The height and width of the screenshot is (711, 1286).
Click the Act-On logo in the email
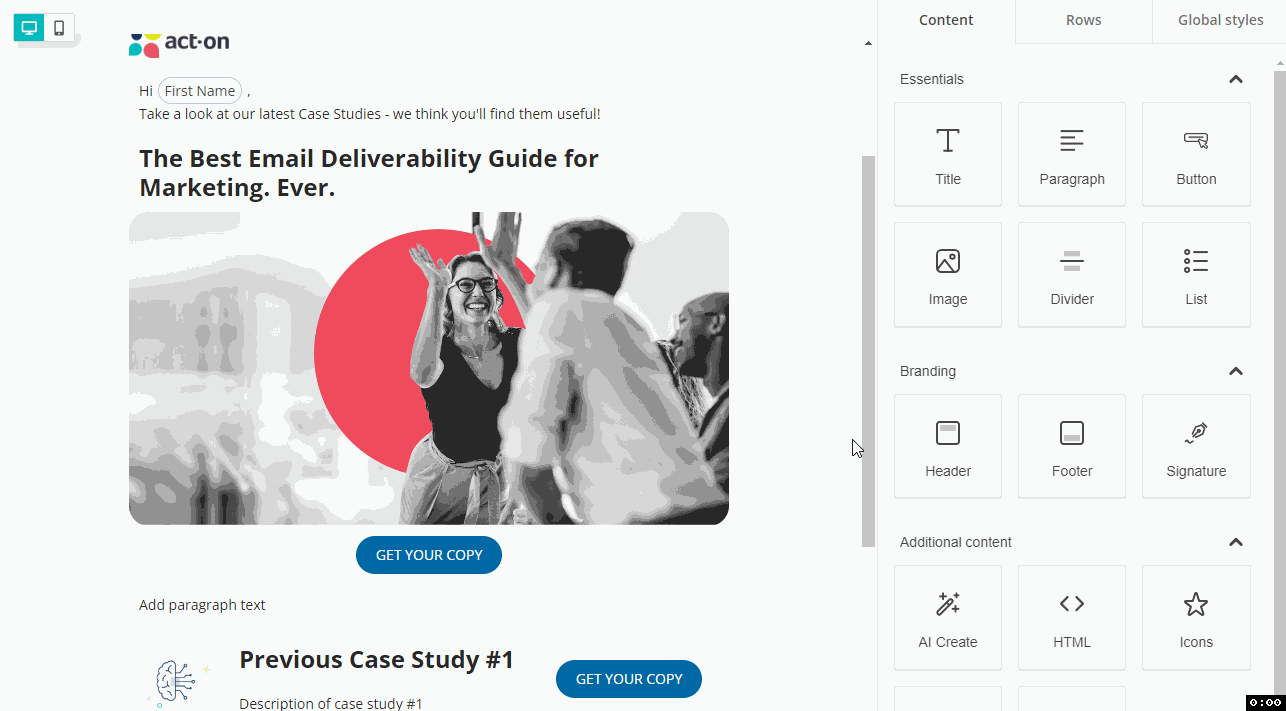click(179, 43)
